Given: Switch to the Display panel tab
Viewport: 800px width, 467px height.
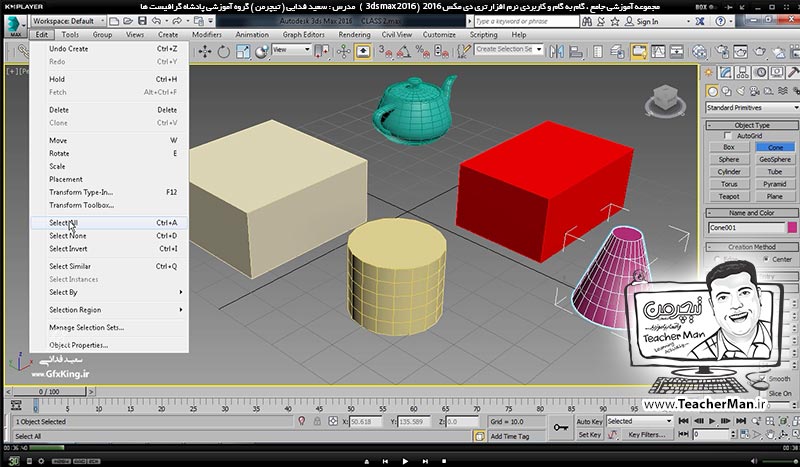Looking at the screenshot, I should pyautogui.click(x=777, y=72).
